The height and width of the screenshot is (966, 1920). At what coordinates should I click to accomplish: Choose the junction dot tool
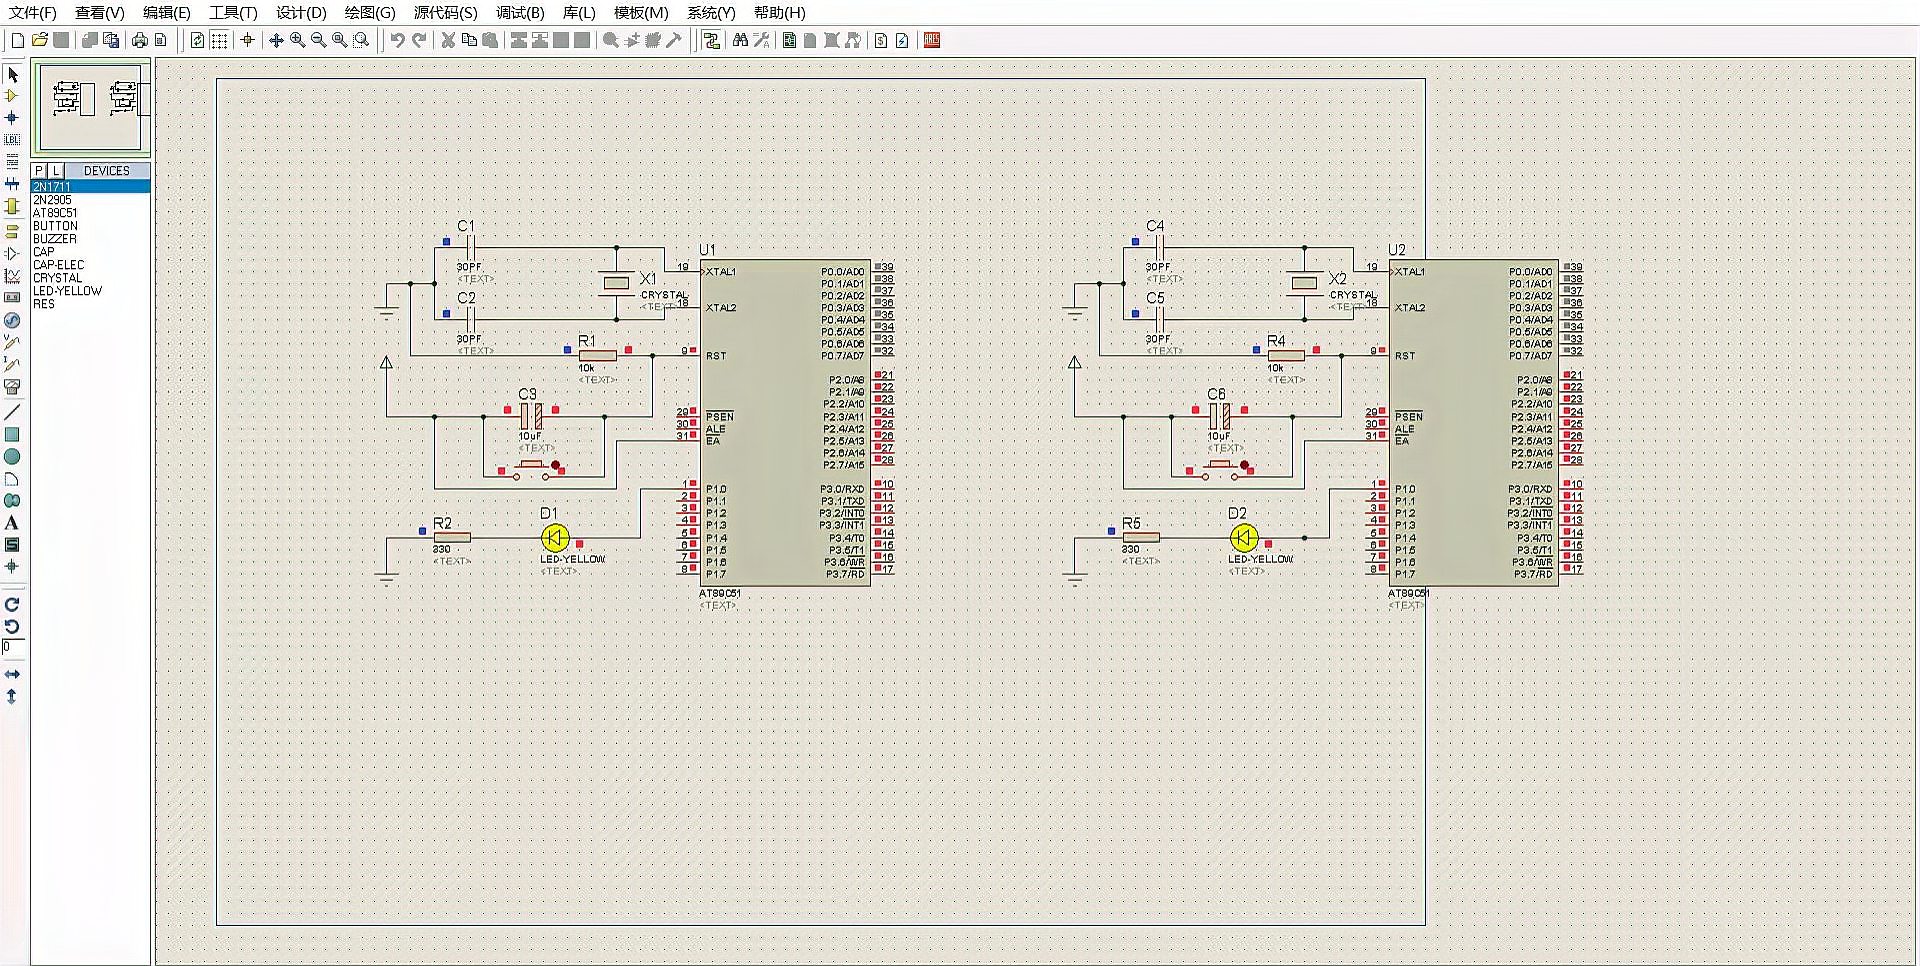click(12, 118)
